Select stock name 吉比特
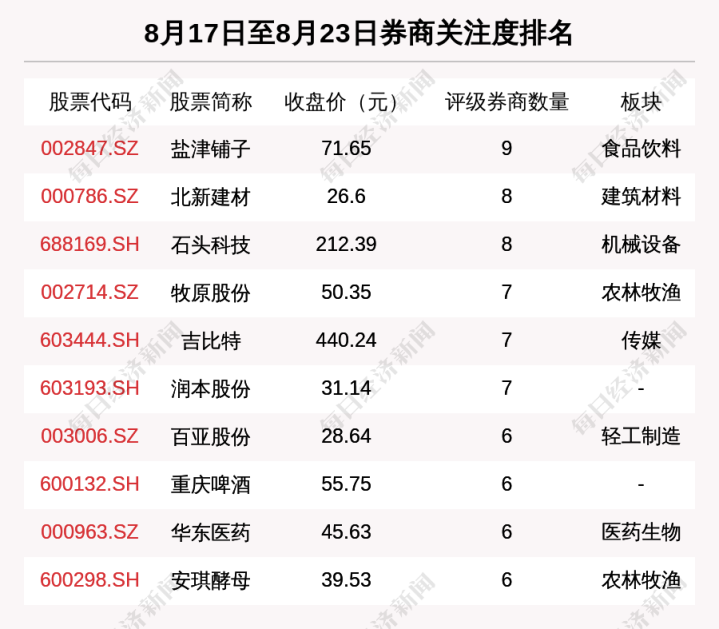 click(211, 341)
